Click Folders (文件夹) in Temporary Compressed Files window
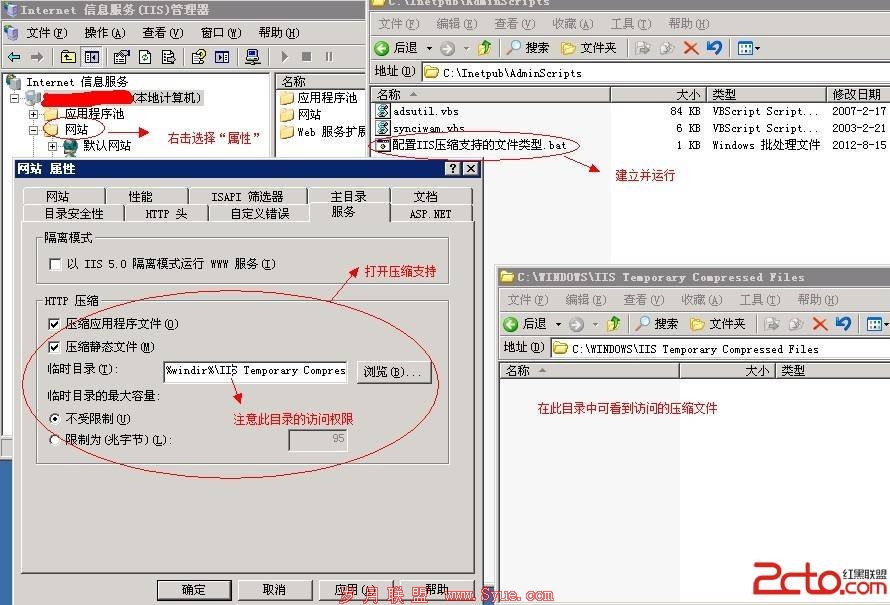The width and height of the screenshot is (890, 605). [718, 324]
